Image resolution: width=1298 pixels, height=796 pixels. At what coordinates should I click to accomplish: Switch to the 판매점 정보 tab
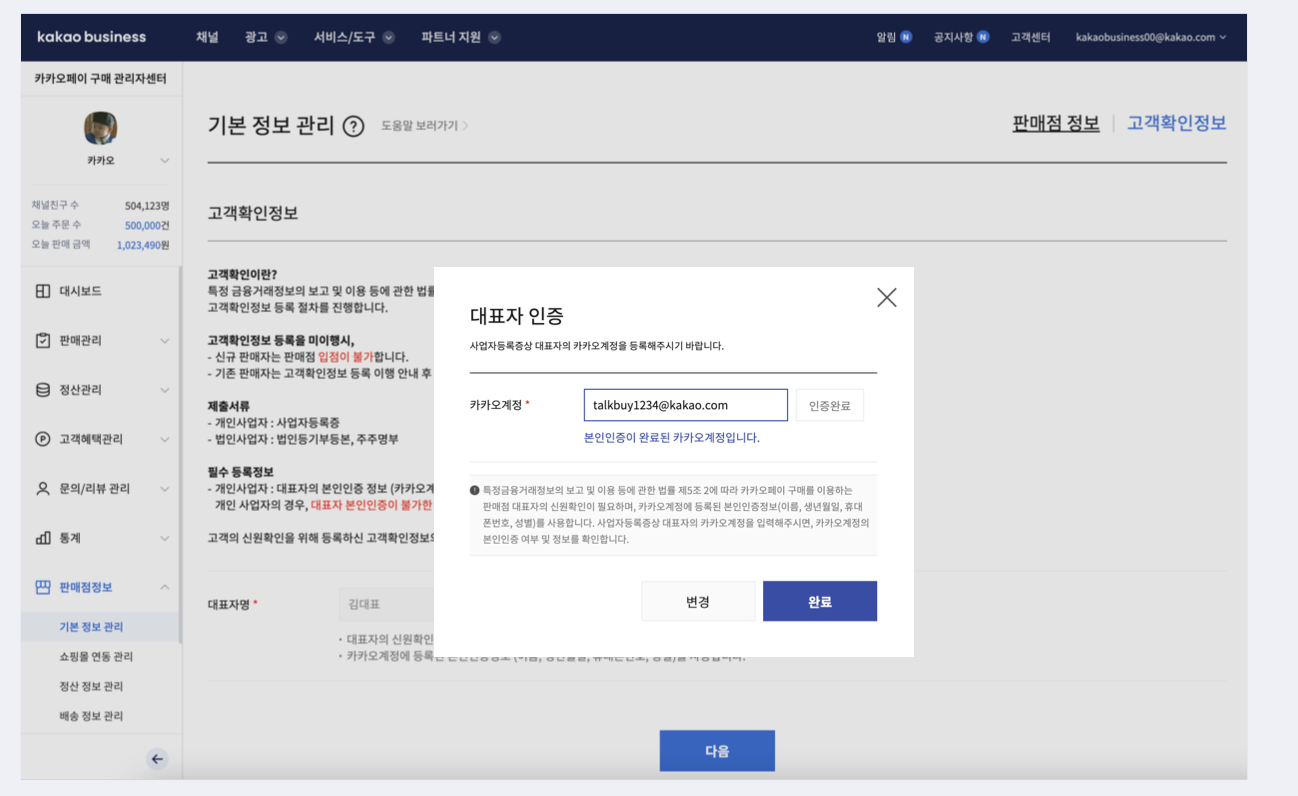1056,123
